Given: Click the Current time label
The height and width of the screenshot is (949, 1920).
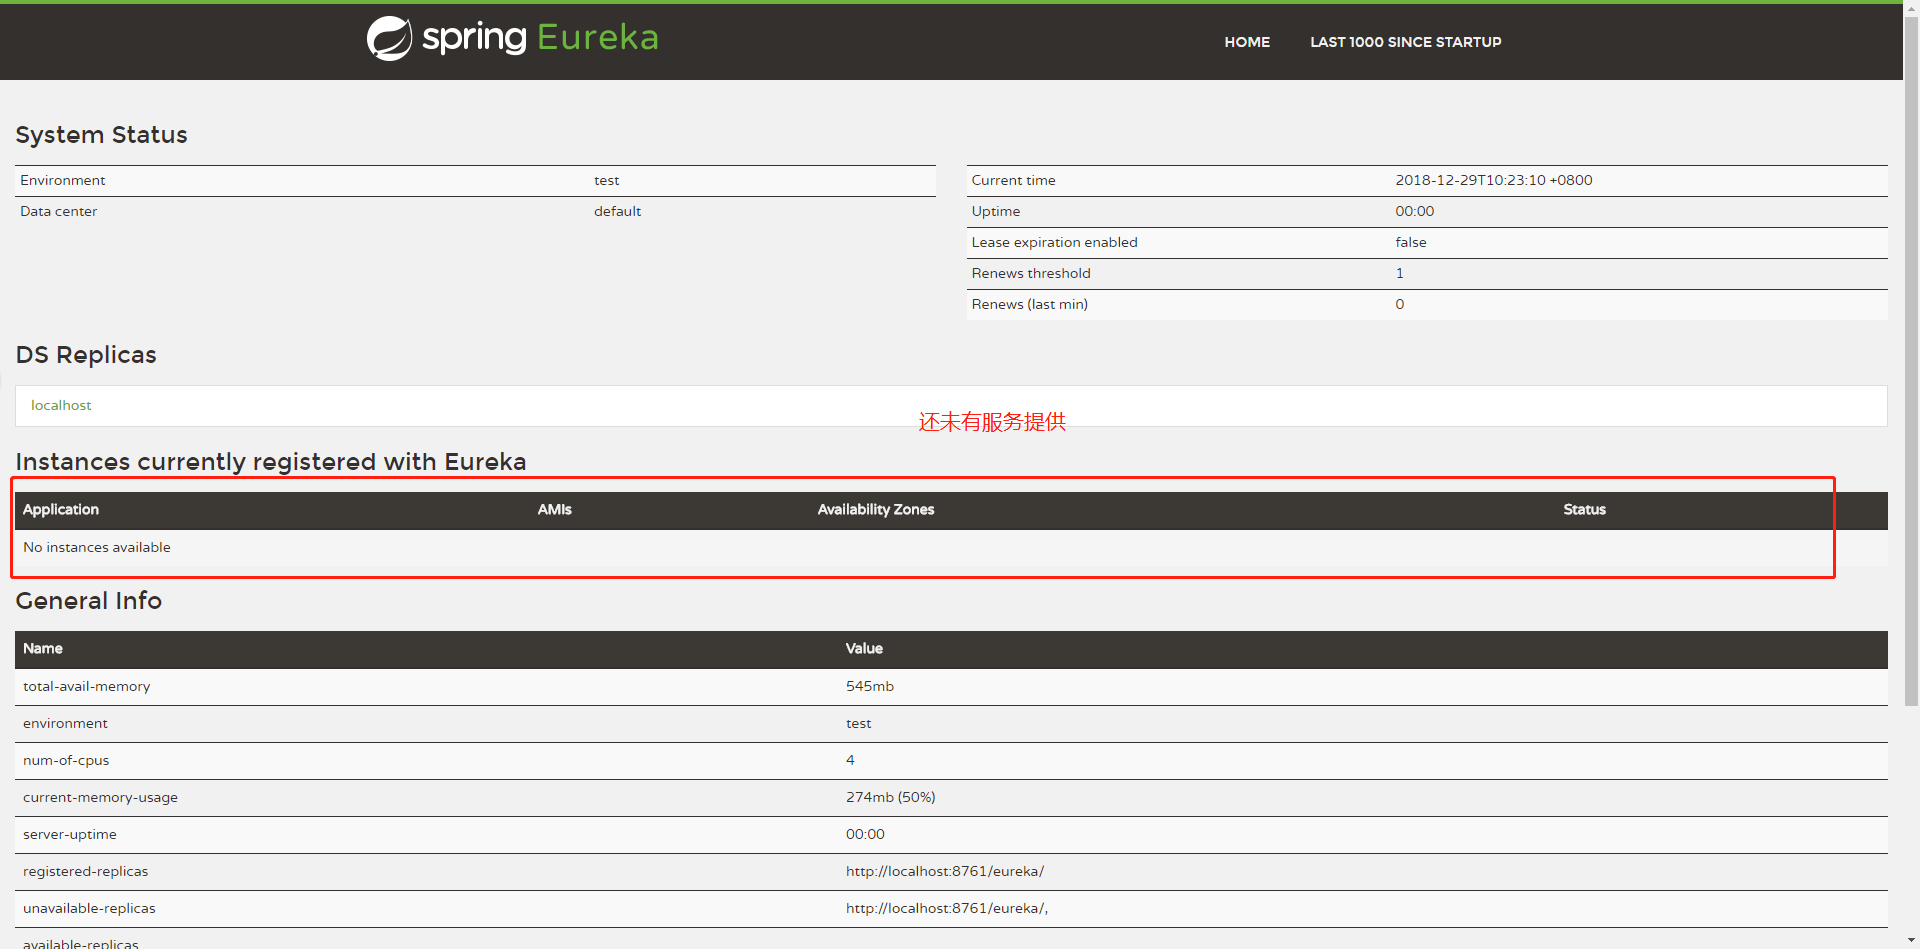Looking at the screenshot, I should pyautogui.click(x=1013, y=180).
